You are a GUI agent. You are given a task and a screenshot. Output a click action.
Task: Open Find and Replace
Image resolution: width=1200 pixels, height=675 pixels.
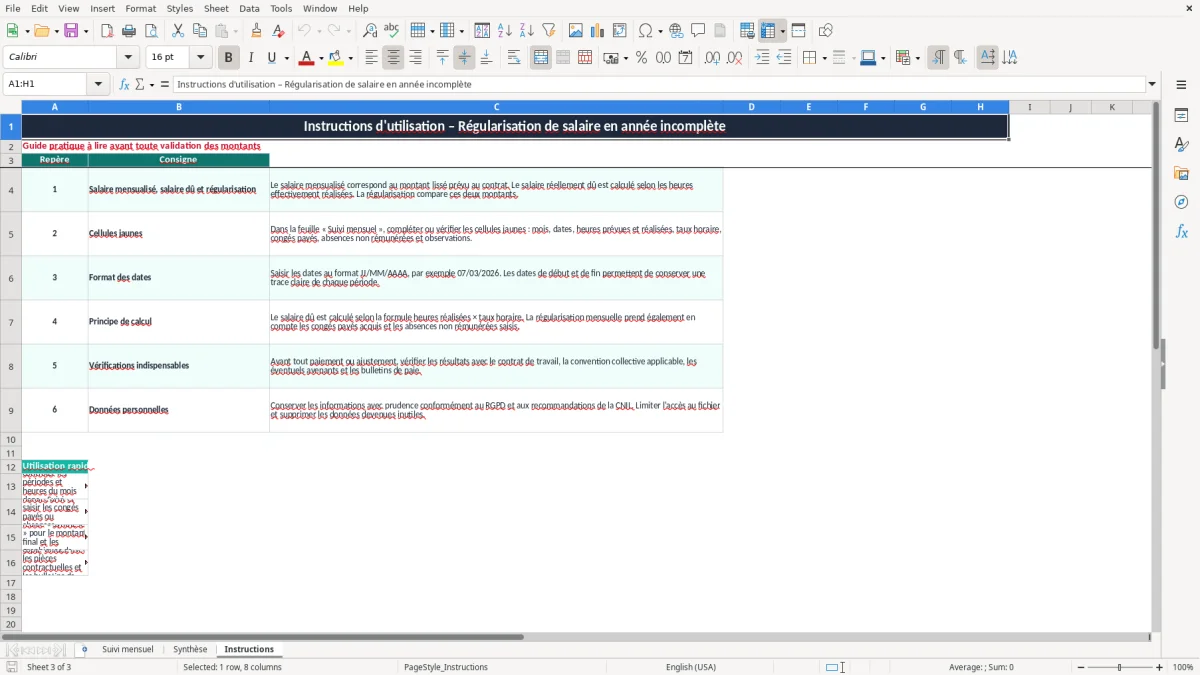370,31
